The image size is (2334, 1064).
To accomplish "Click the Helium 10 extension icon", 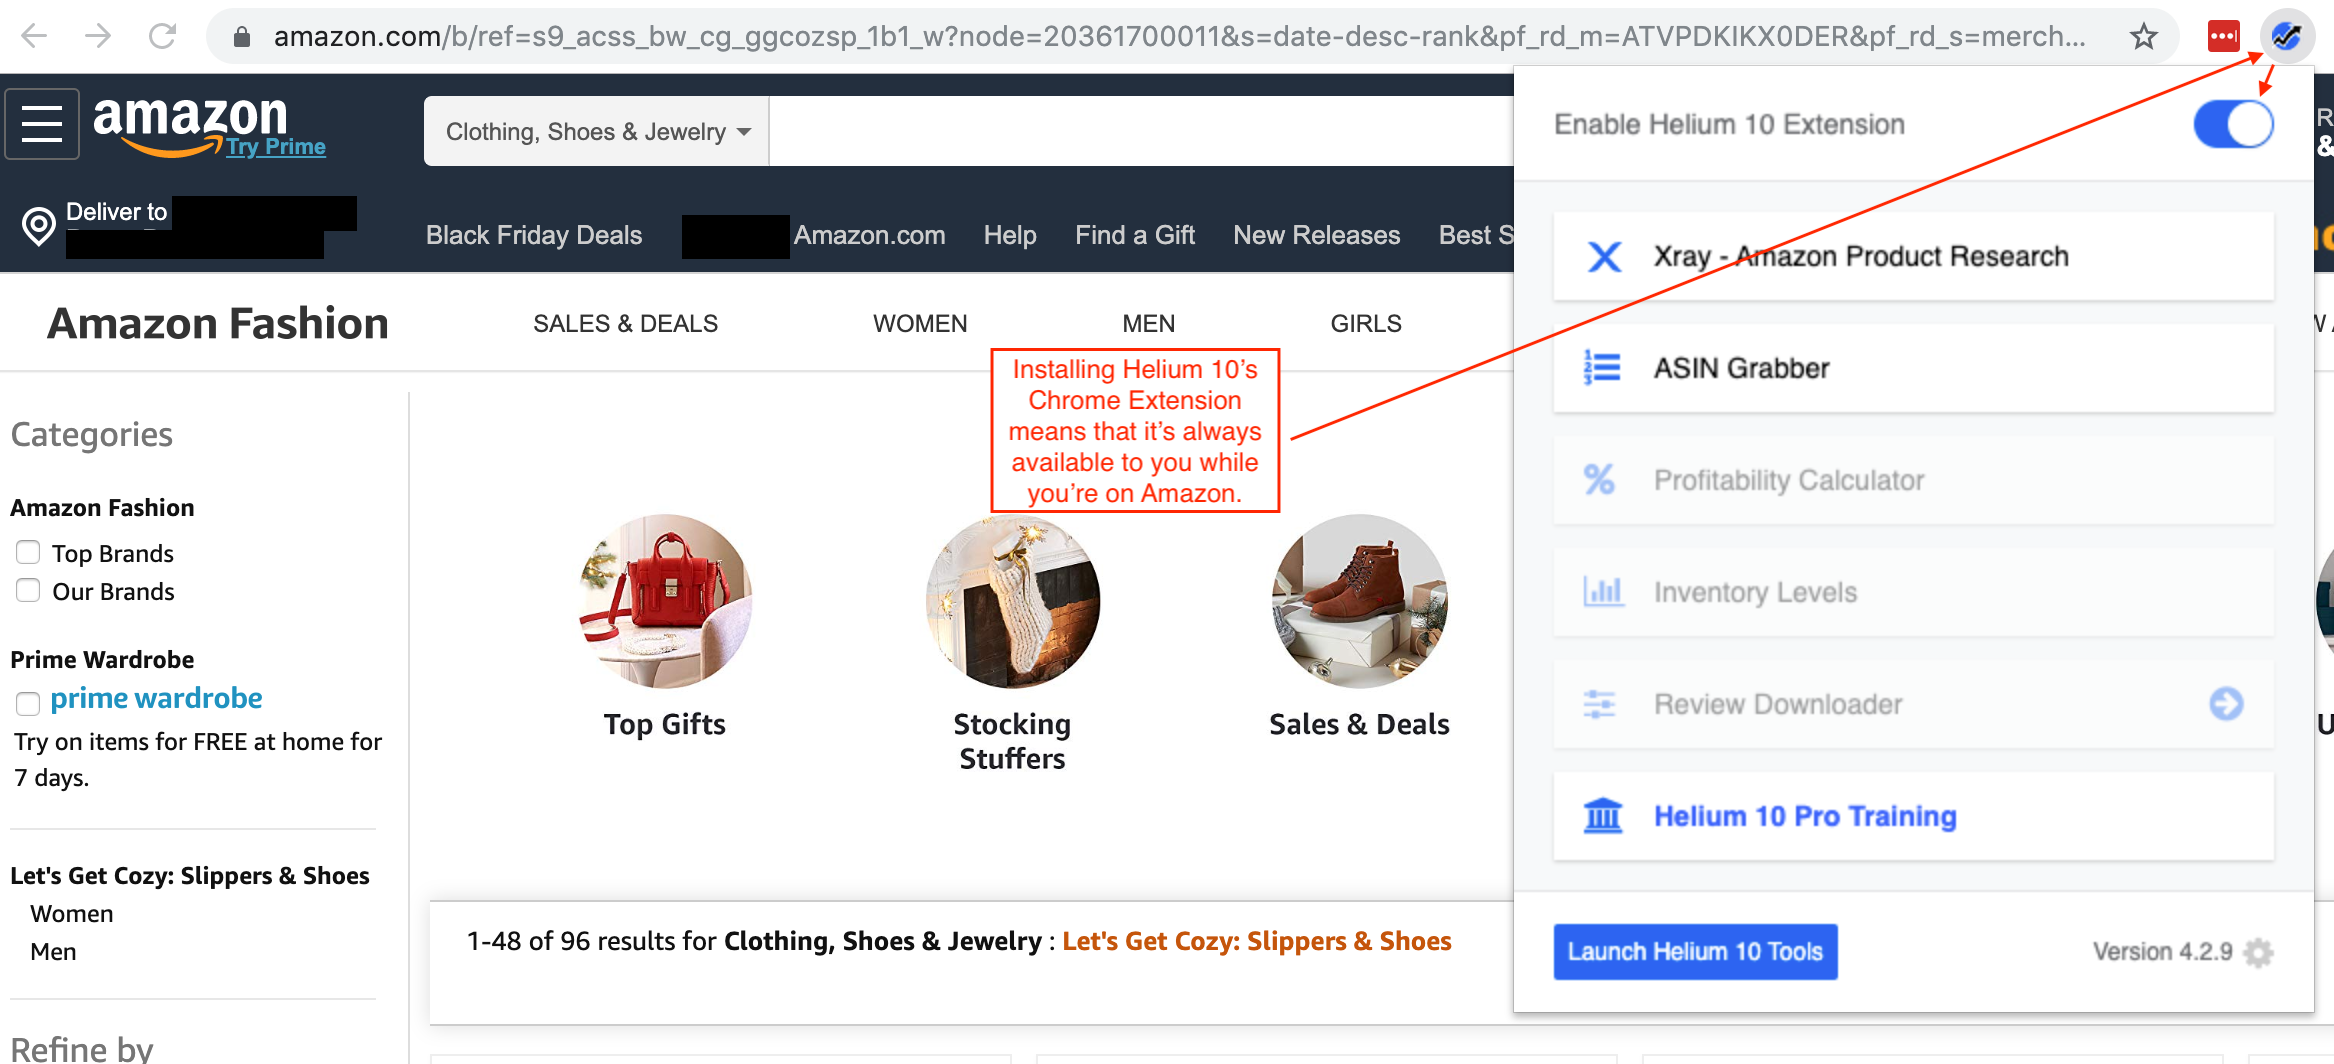I will point(2287,36).
